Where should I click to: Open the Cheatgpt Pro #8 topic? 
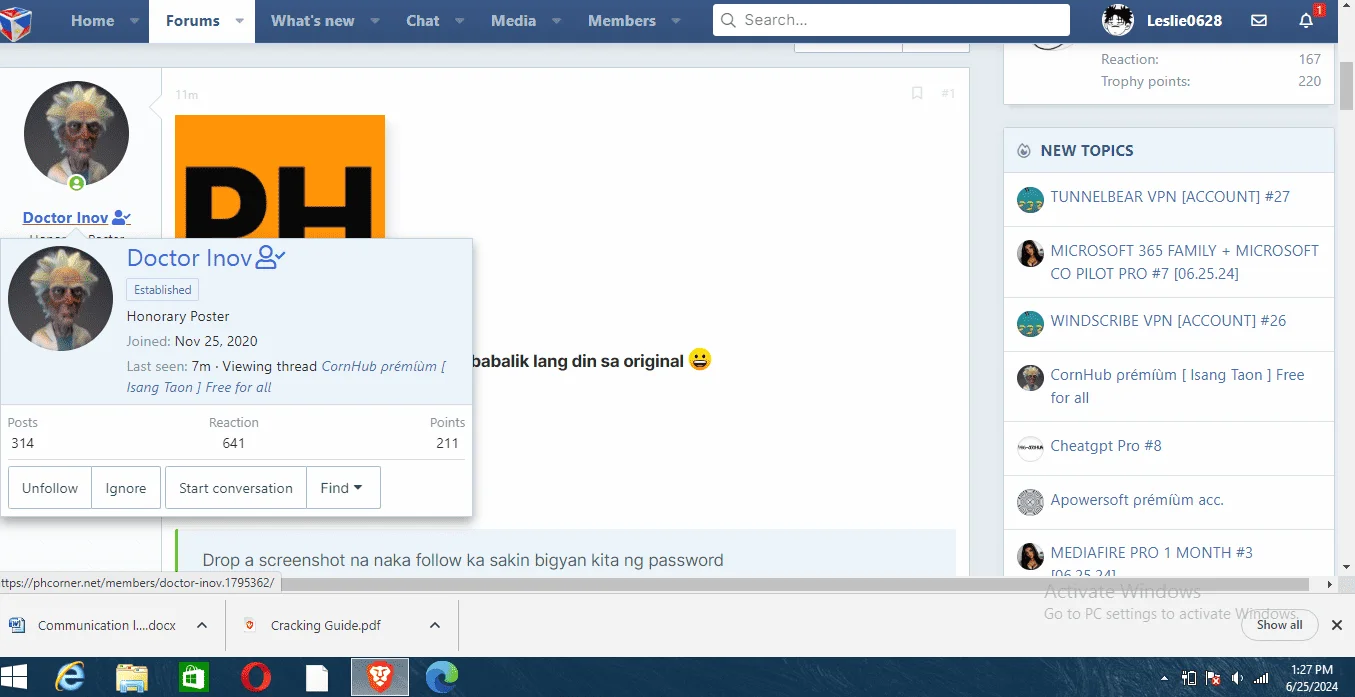1106,446
